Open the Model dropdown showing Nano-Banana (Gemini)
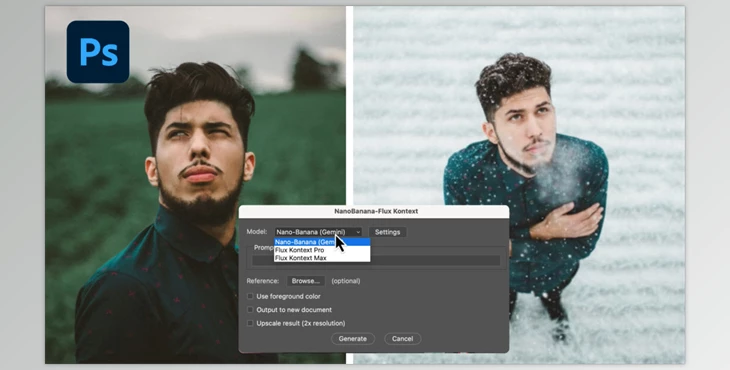 click(x=318, y=232)
